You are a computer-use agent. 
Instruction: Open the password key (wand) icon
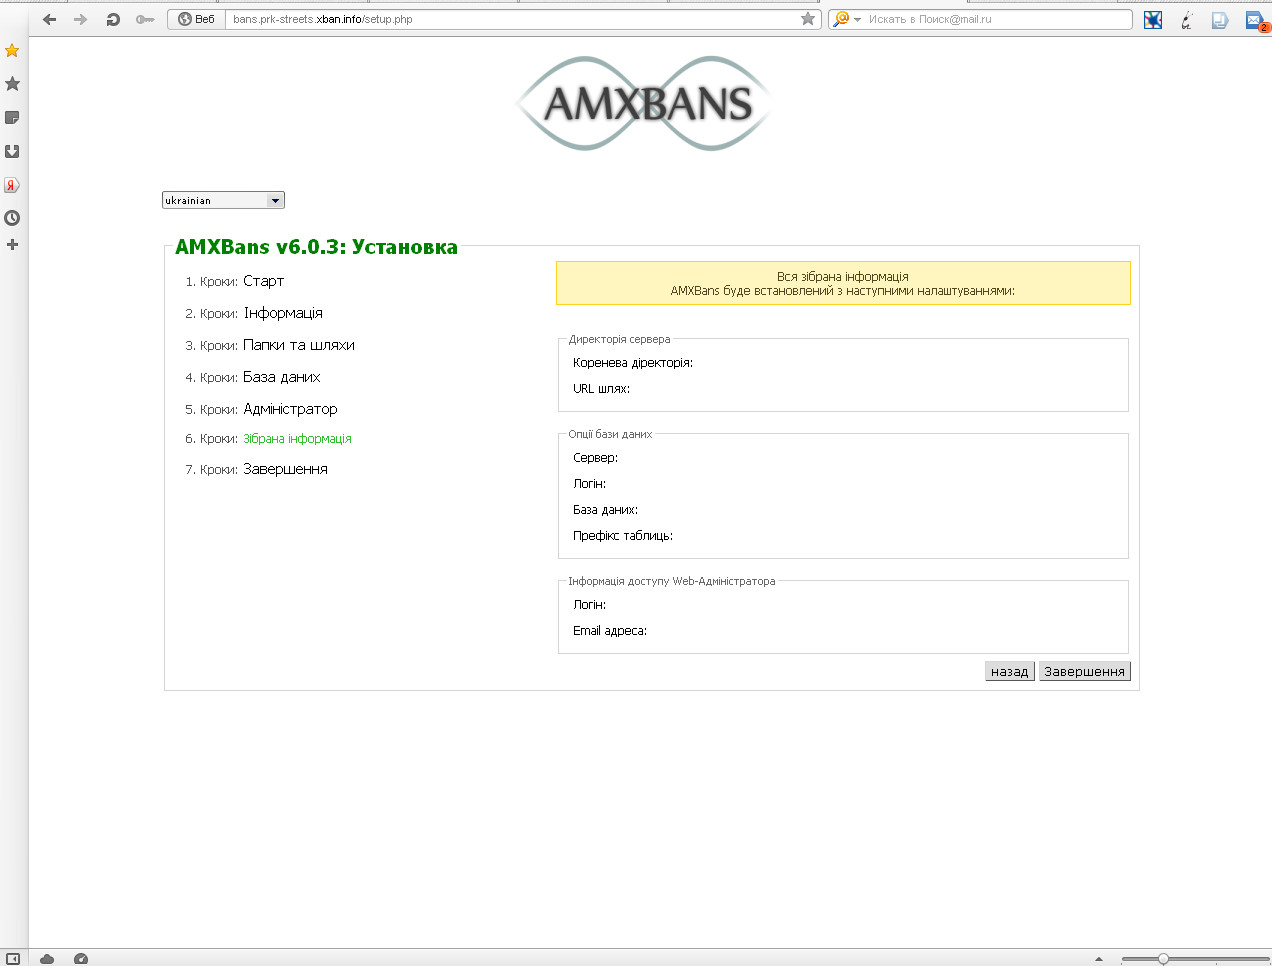(145, 19)
